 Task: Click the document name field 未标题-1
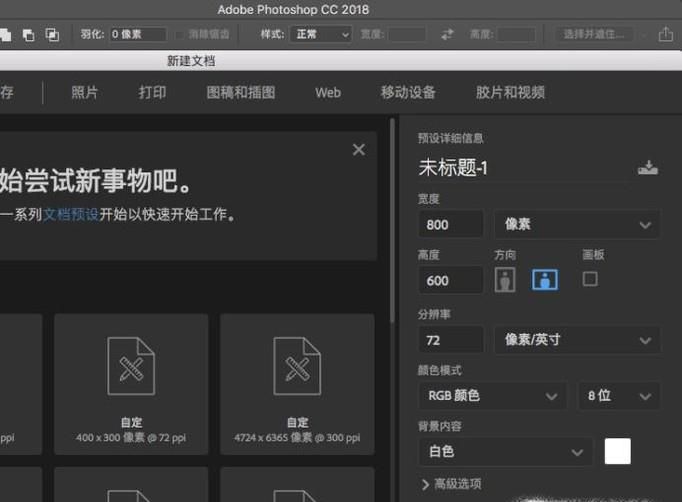coord(522,167)
